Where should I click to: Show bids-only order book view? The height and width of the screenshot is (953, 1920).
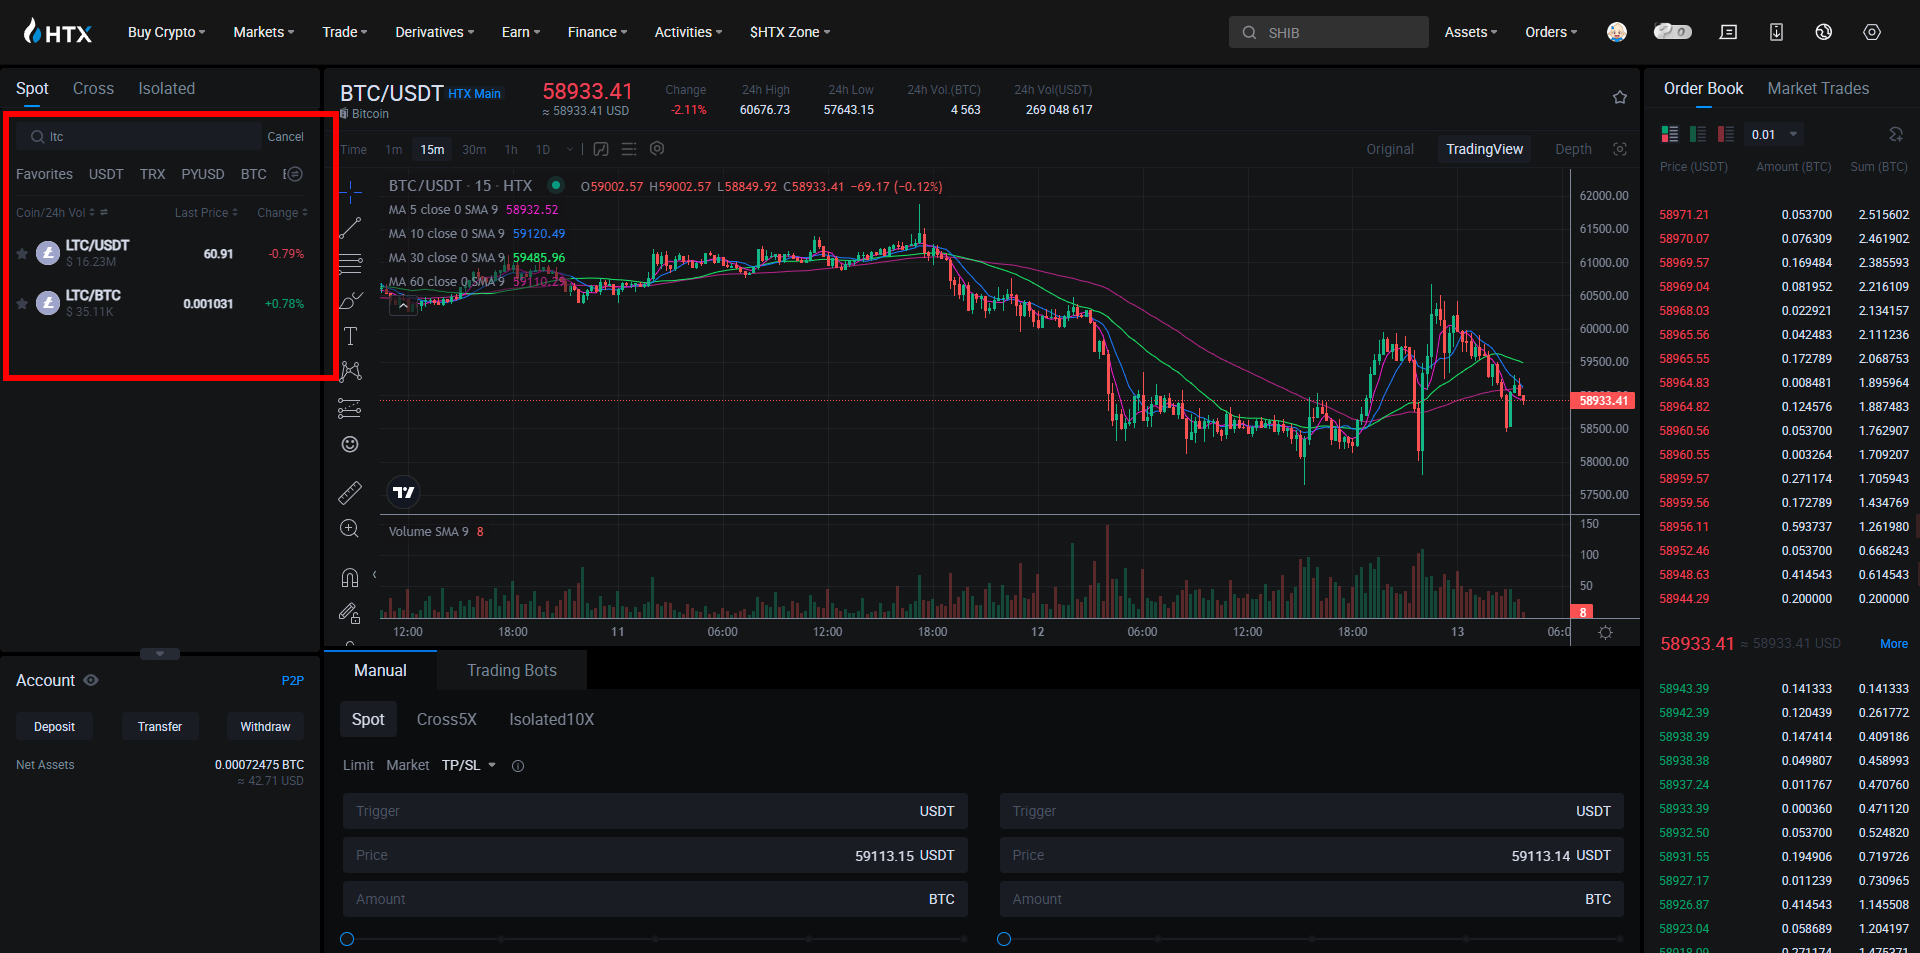[x=1698, y=134]
